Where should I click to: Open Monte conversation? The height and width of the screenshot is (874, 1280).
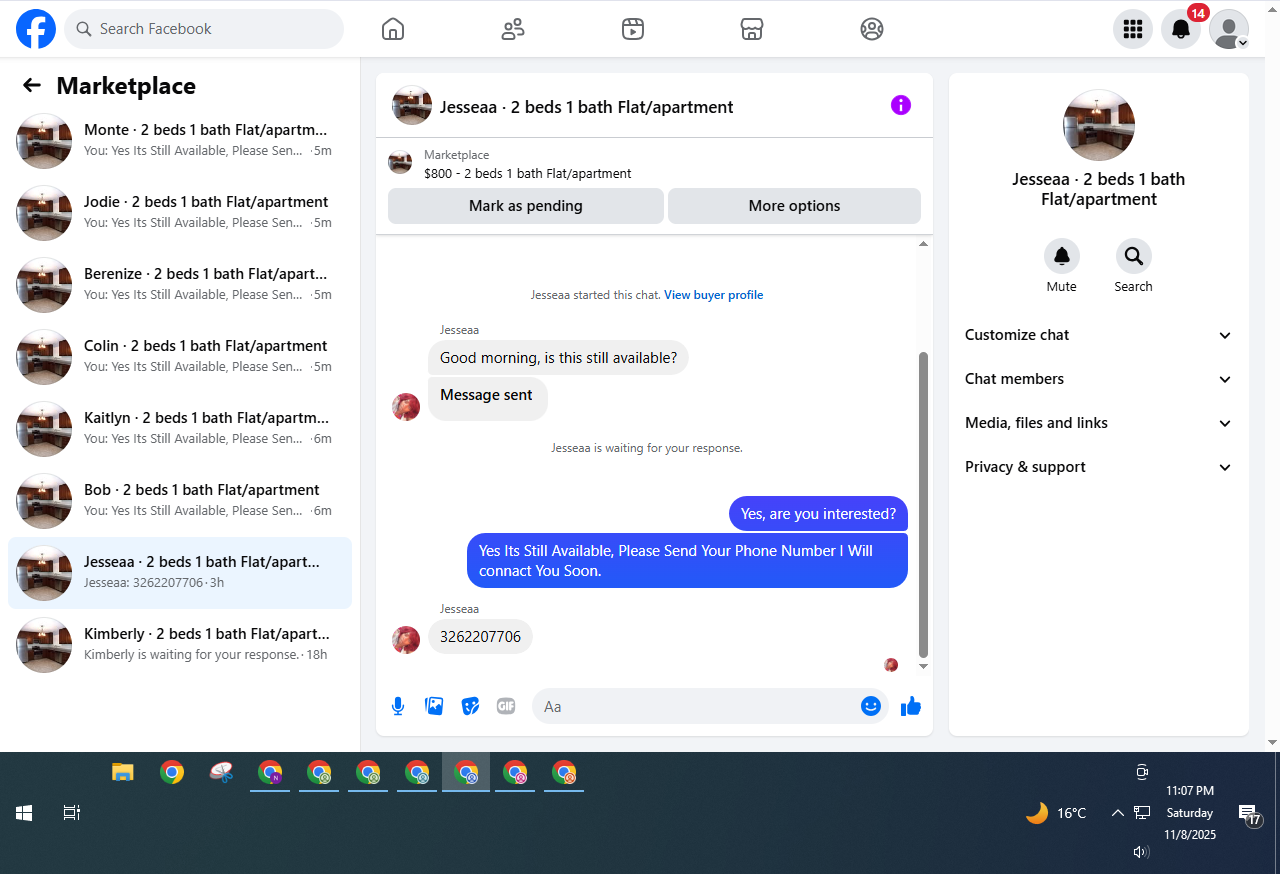click(180, 141)
